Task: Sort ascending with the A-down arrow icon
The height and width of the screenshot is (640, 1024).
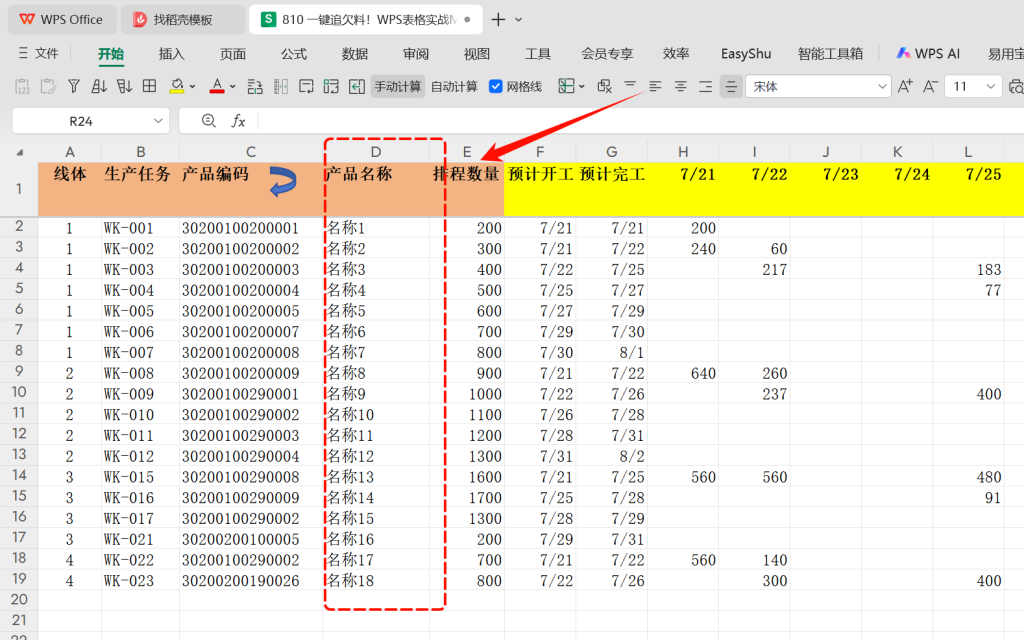Action: 99,86
